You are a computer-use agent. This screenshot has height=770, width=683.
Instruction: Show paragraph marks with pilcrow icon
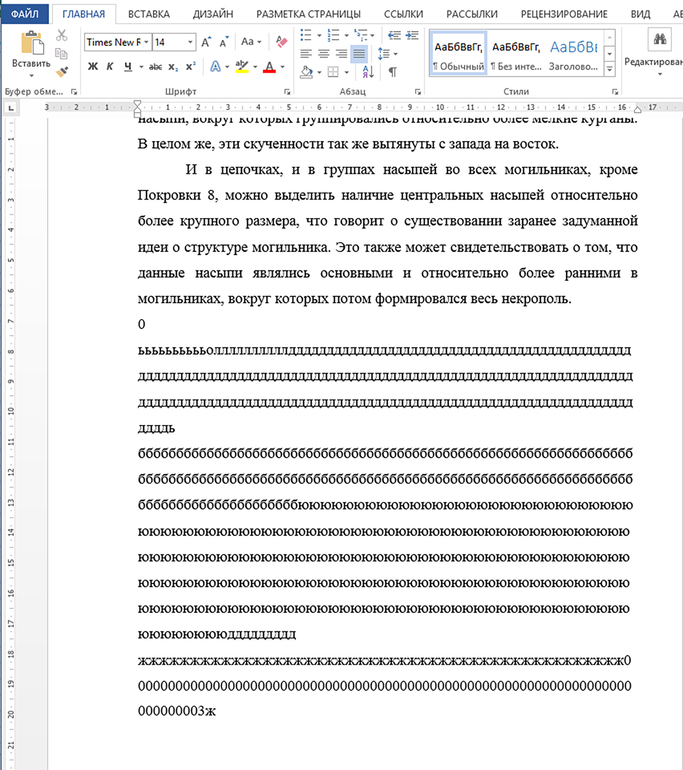(x=393, y=72)
